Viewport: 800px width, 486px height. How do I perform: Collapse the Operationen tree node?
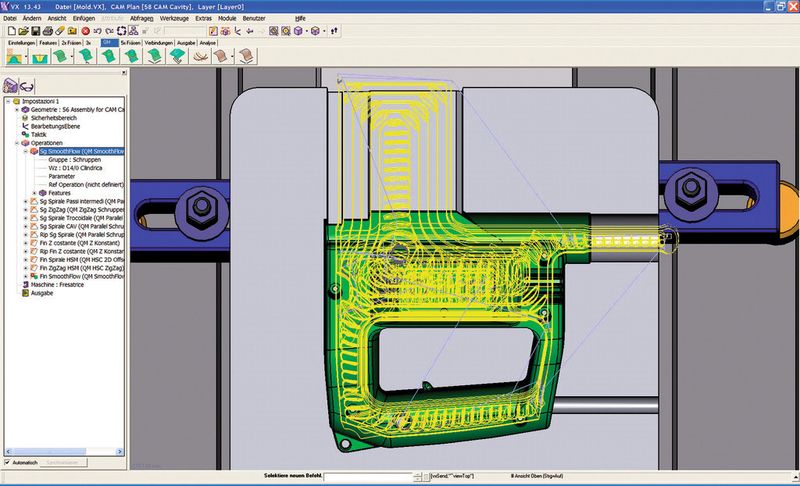tap(16, 142)
